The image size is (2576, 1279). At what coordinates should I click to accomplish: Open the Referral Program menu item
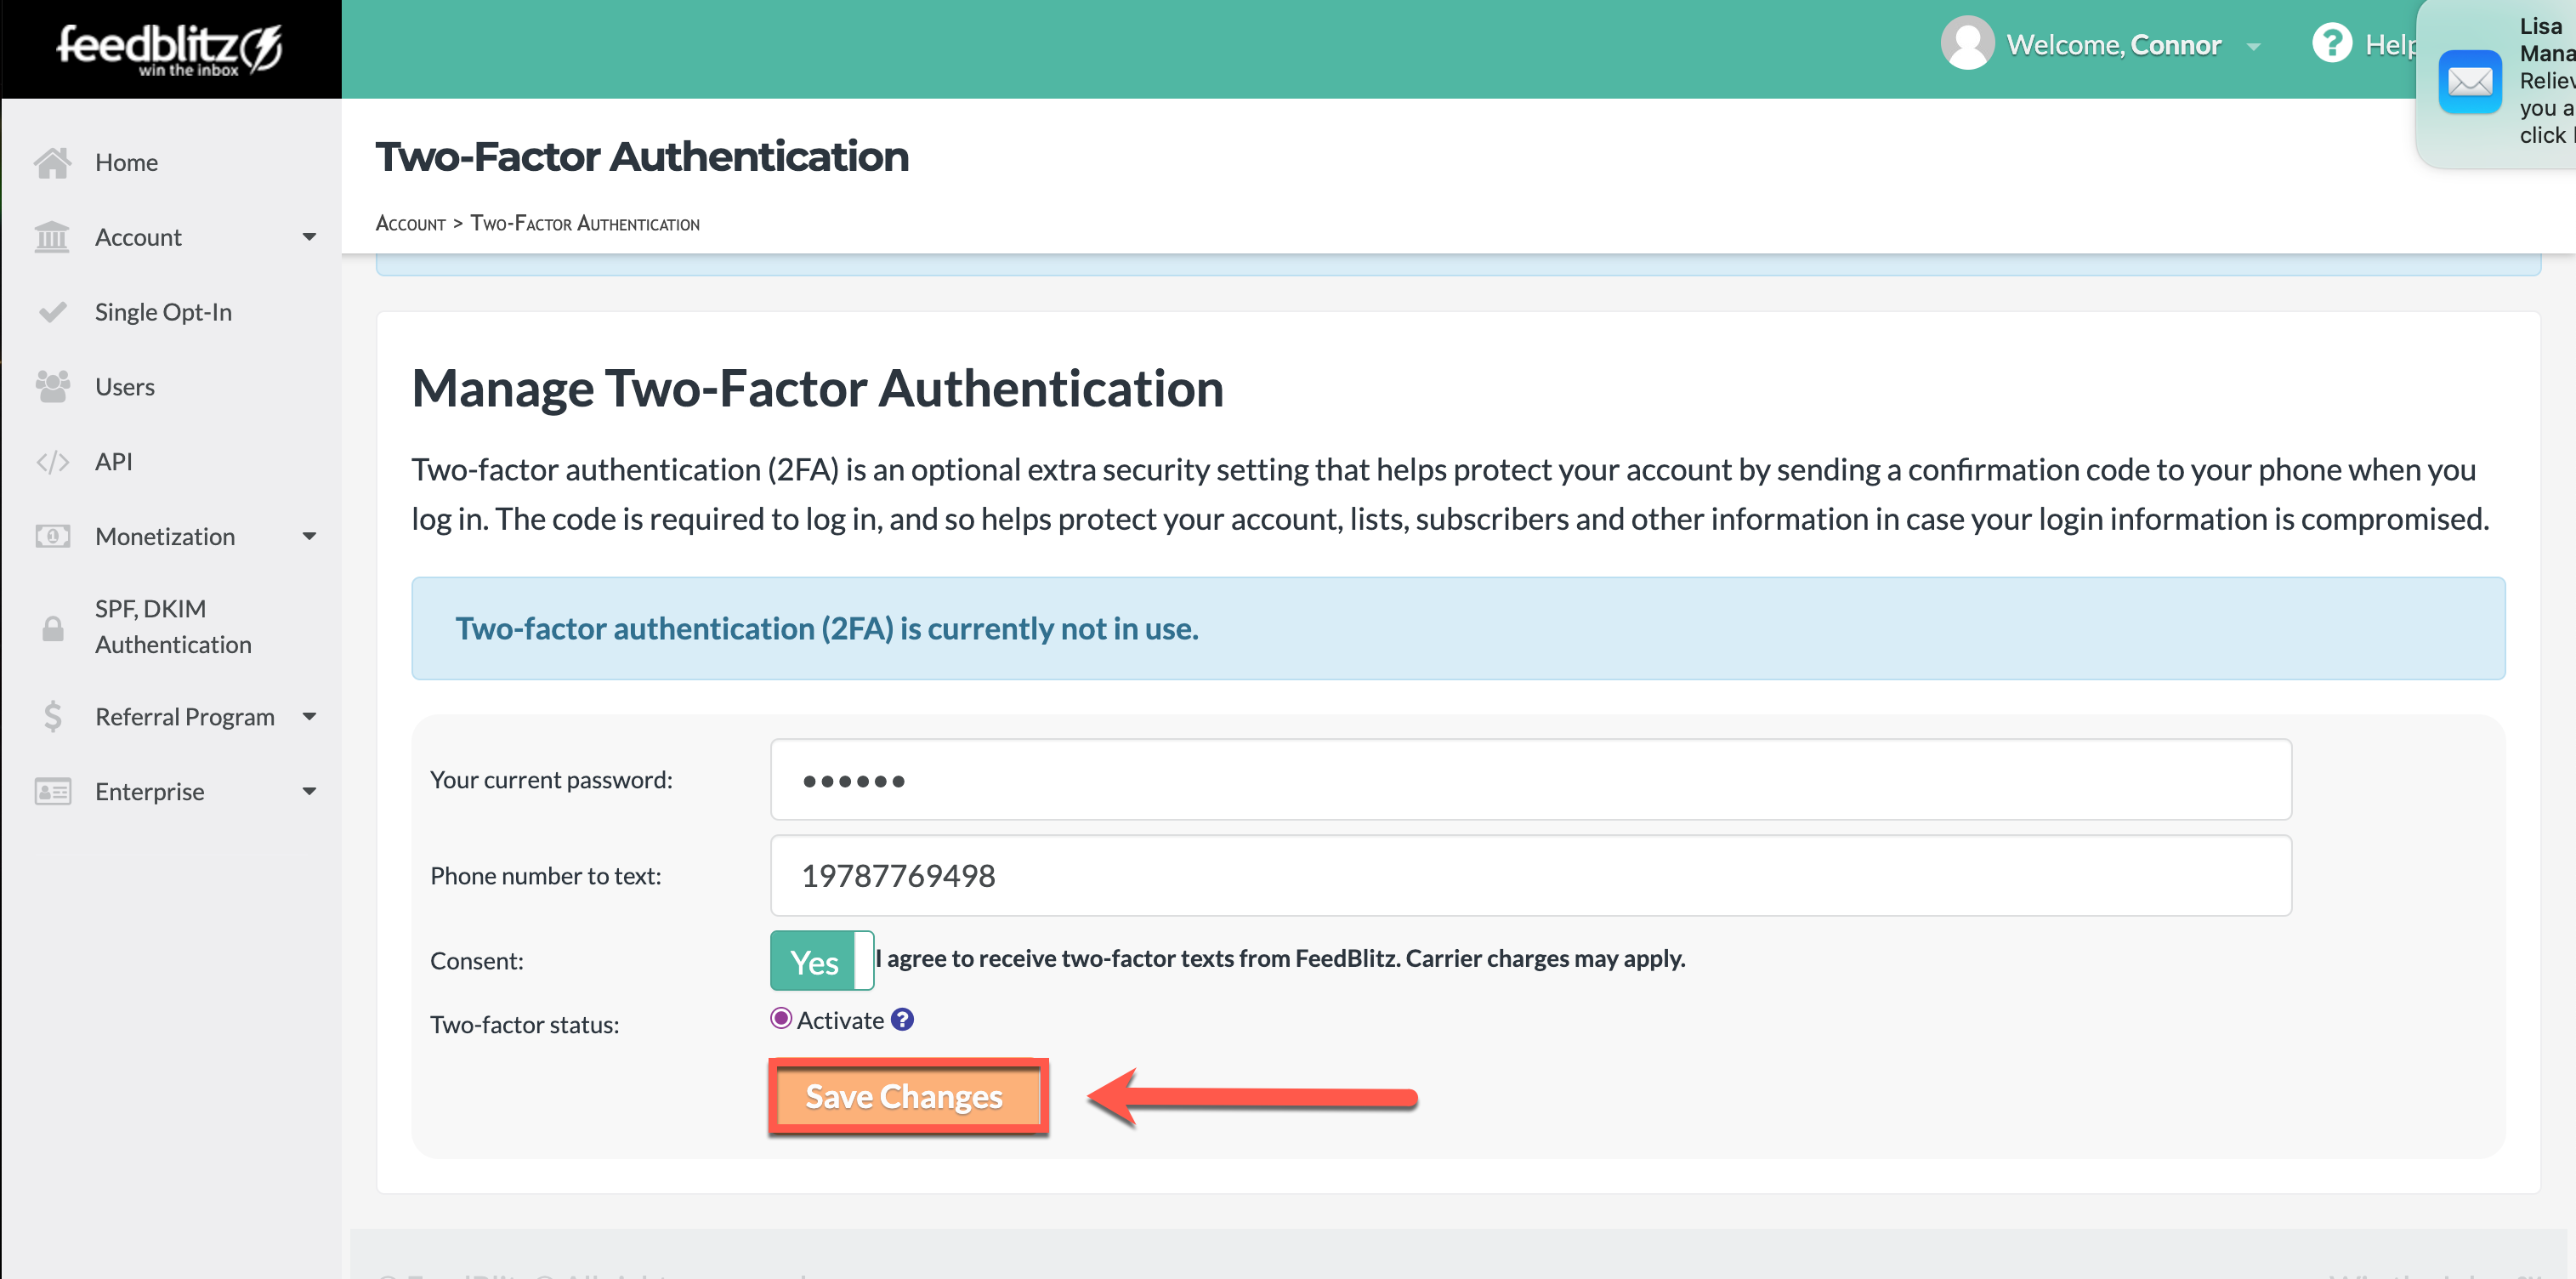[185, 717]
